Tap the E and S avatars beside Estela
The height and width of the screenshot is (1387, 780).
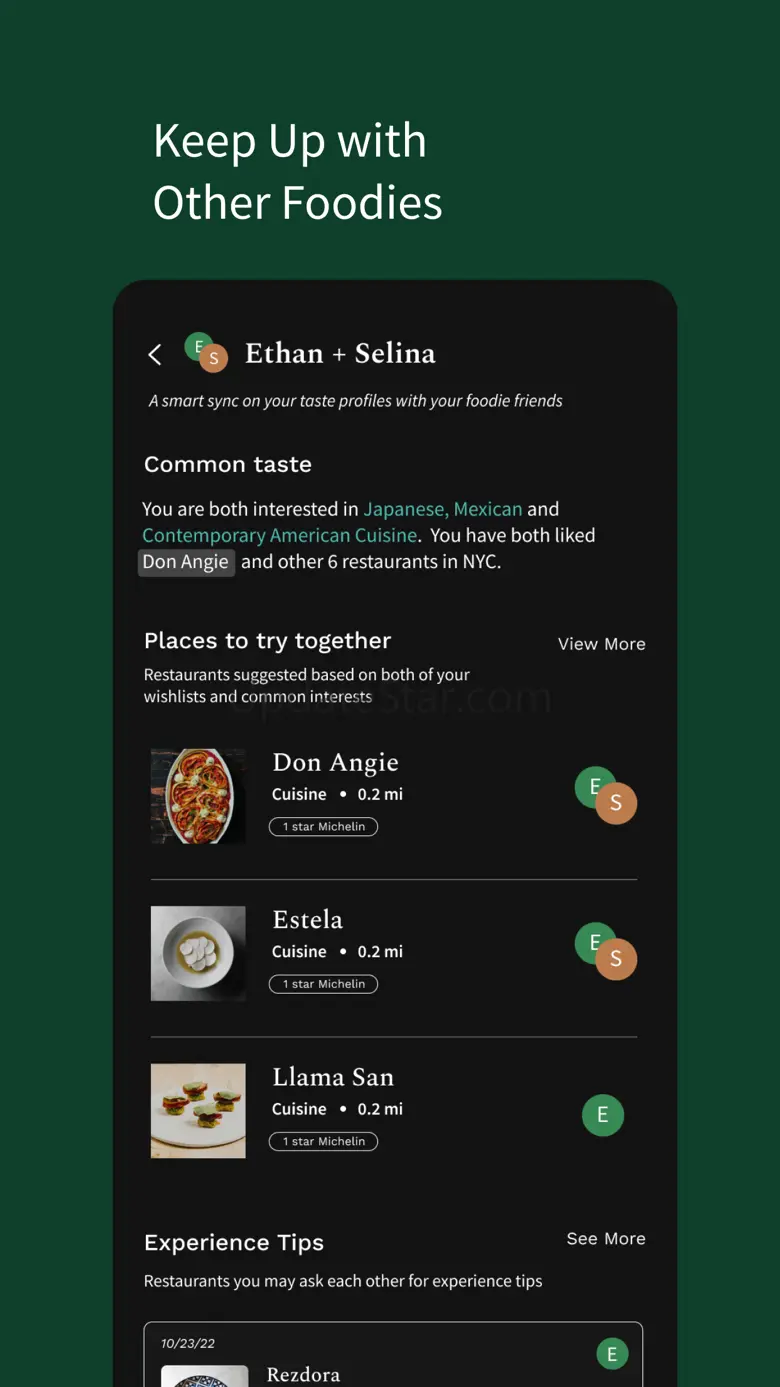coord(606,951)
